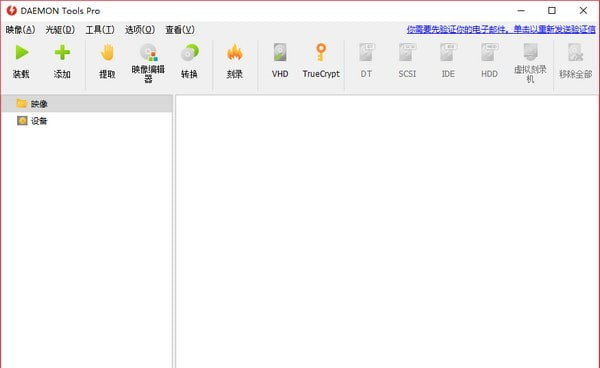Open the 光驱(D) menu

pyautogui.click(x=60, y=30)
